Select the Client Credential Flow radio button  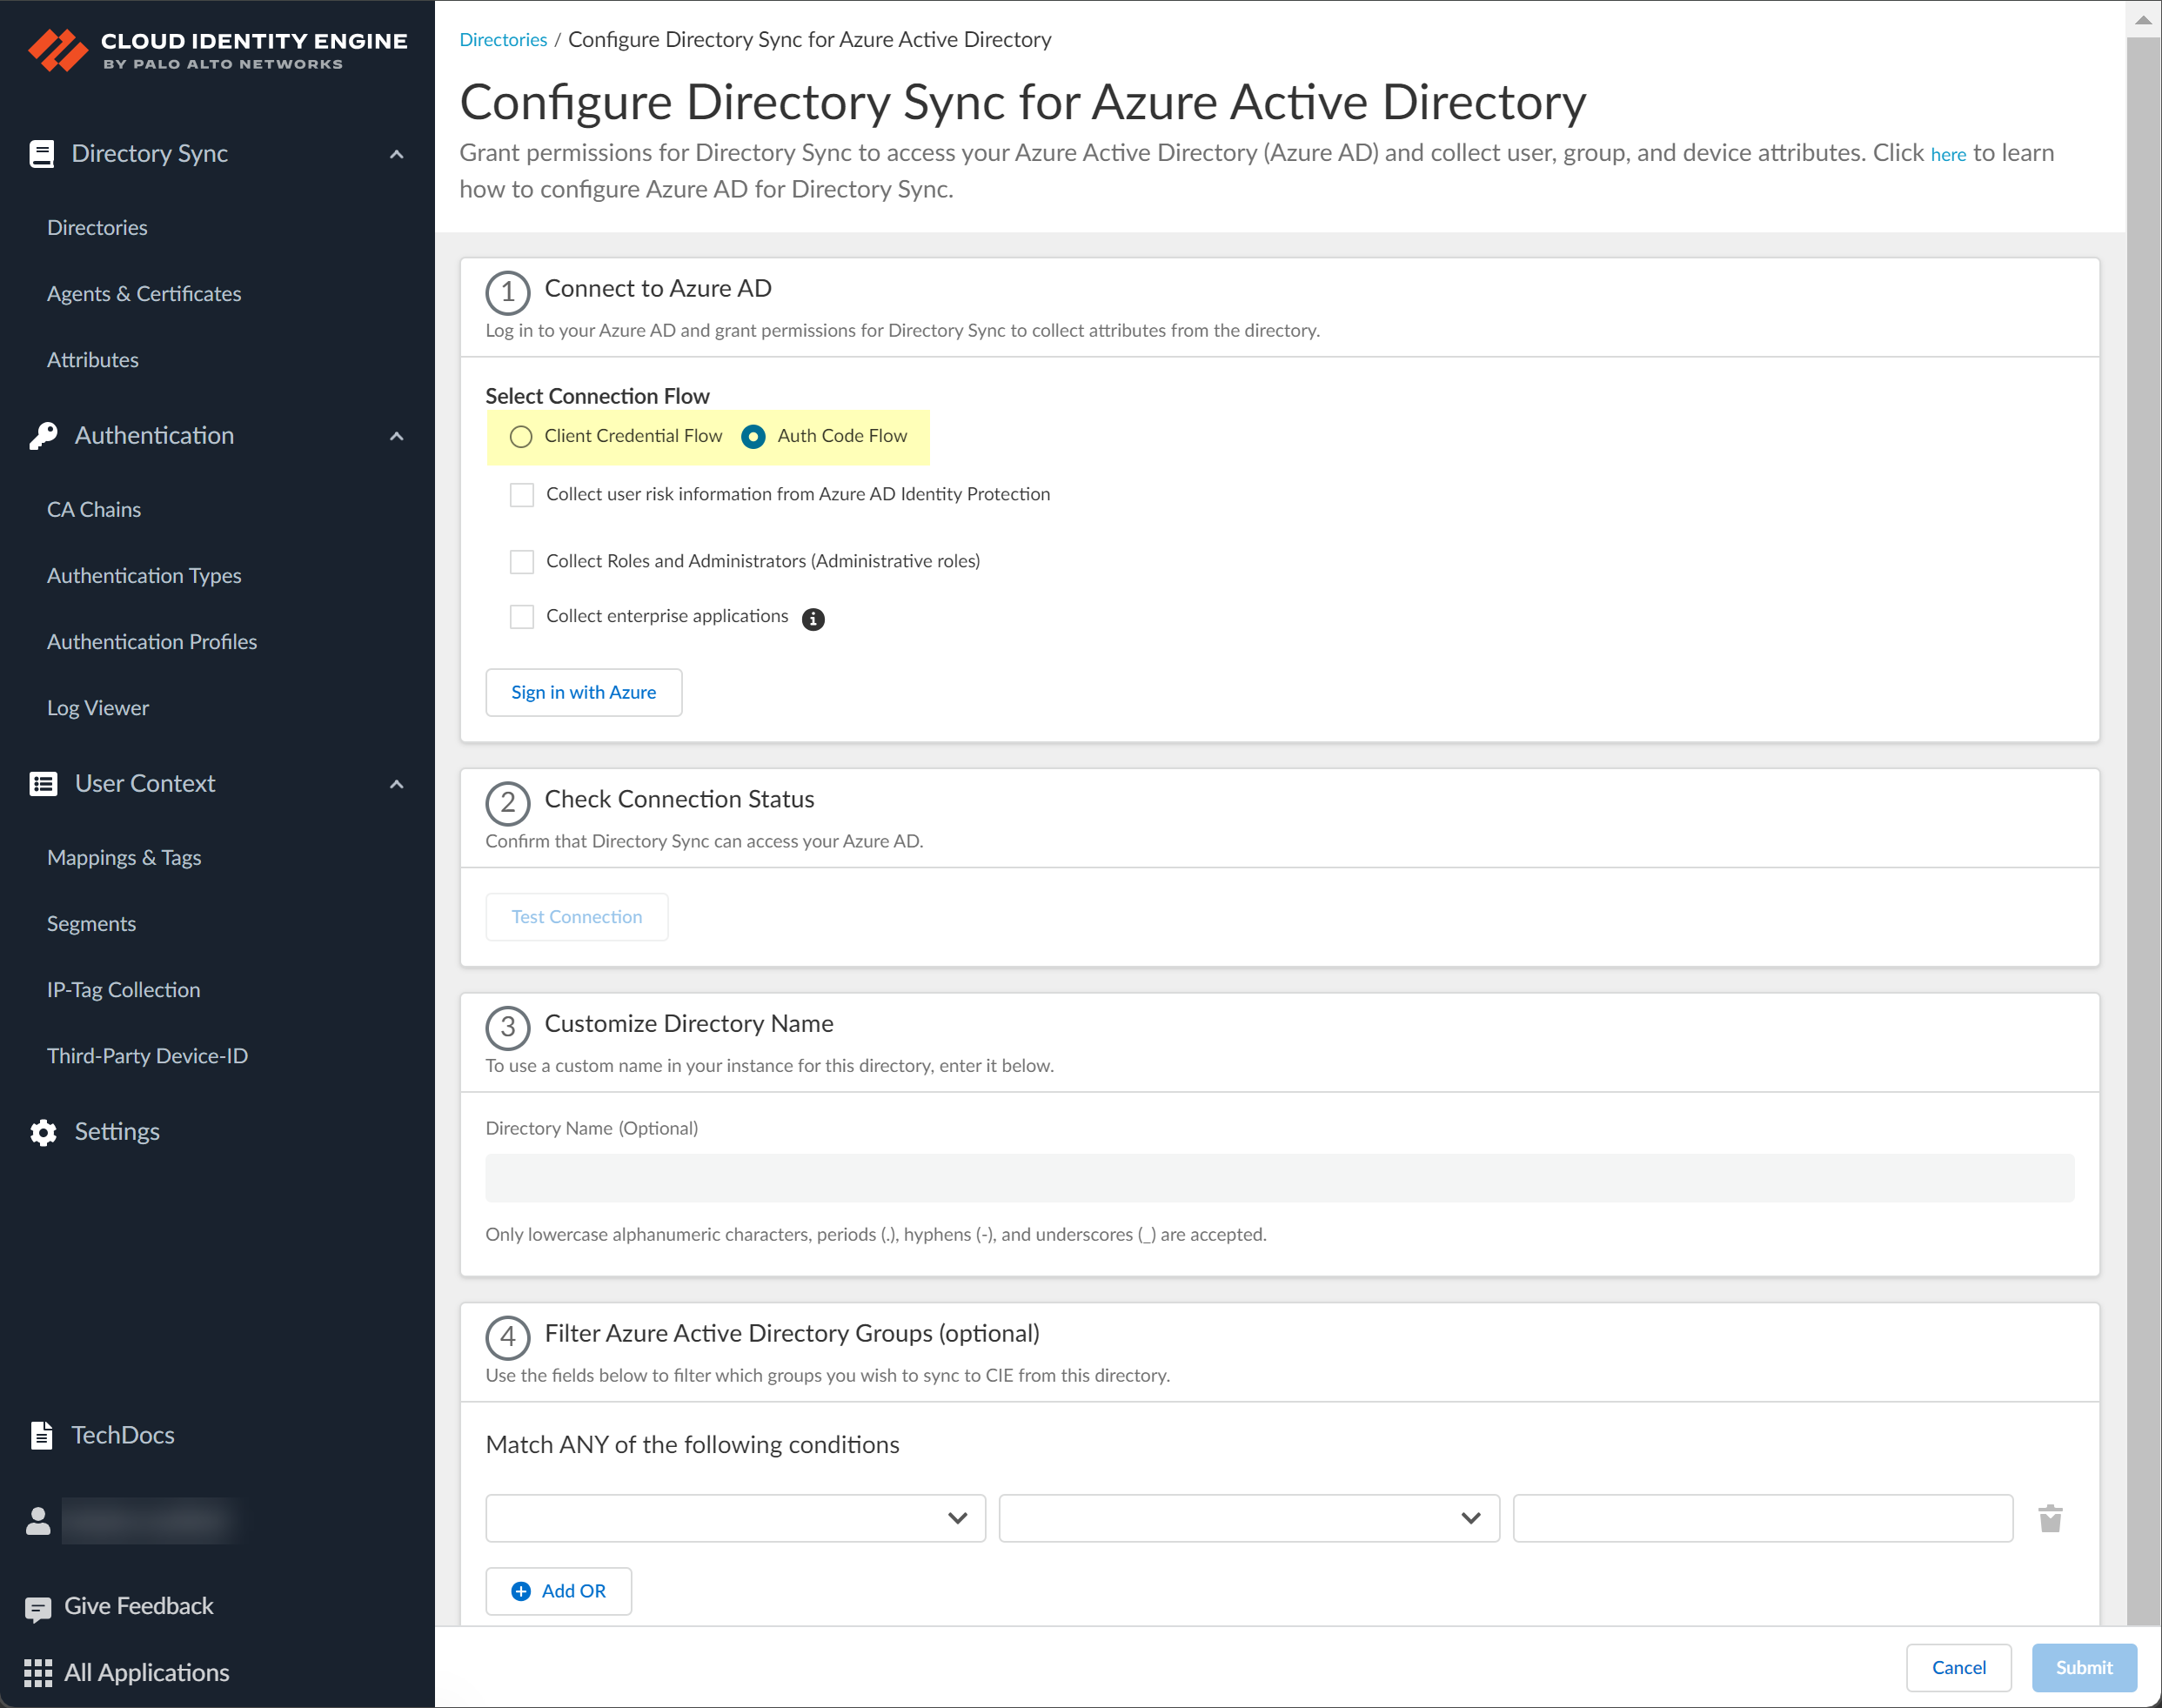[x=520, y=436]
